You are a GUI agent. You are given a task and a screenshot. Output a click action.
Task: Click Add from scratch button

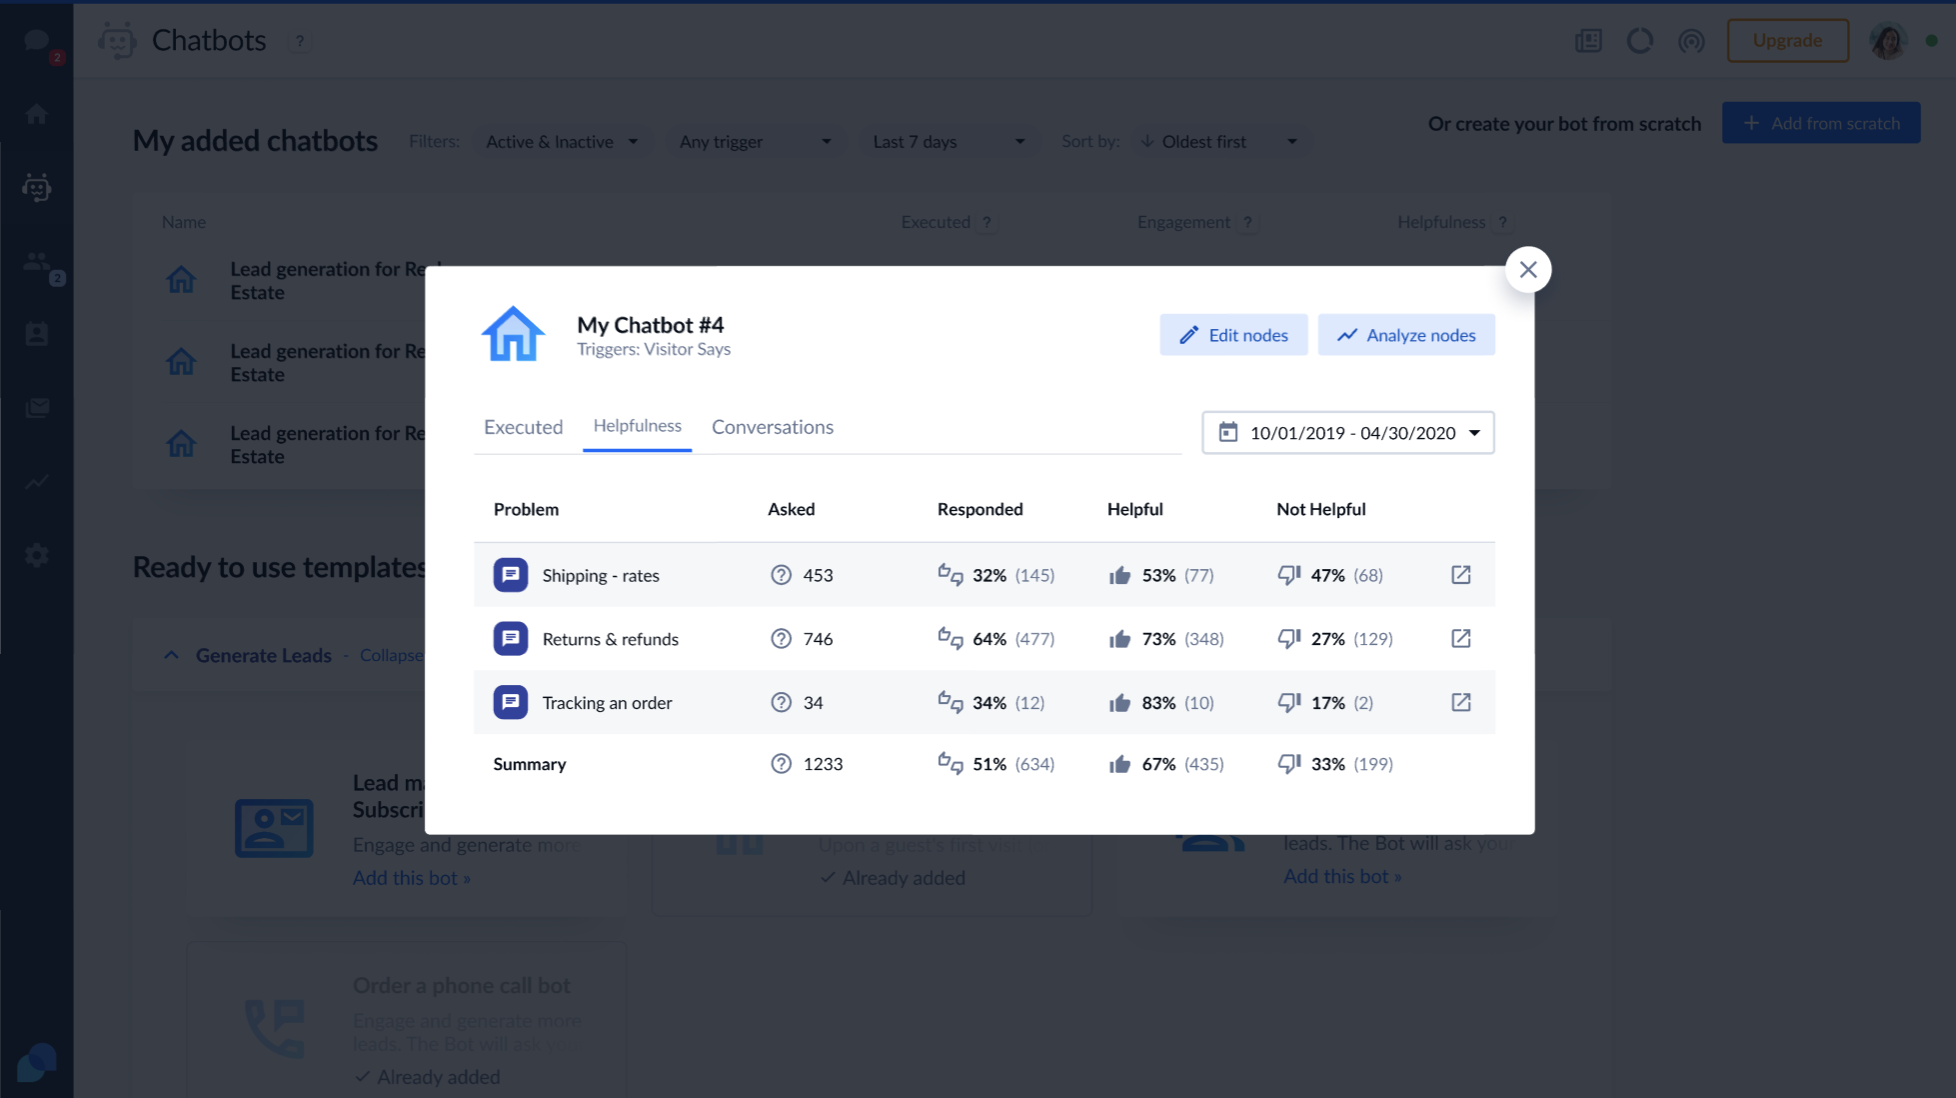(x=1821, y=123)
